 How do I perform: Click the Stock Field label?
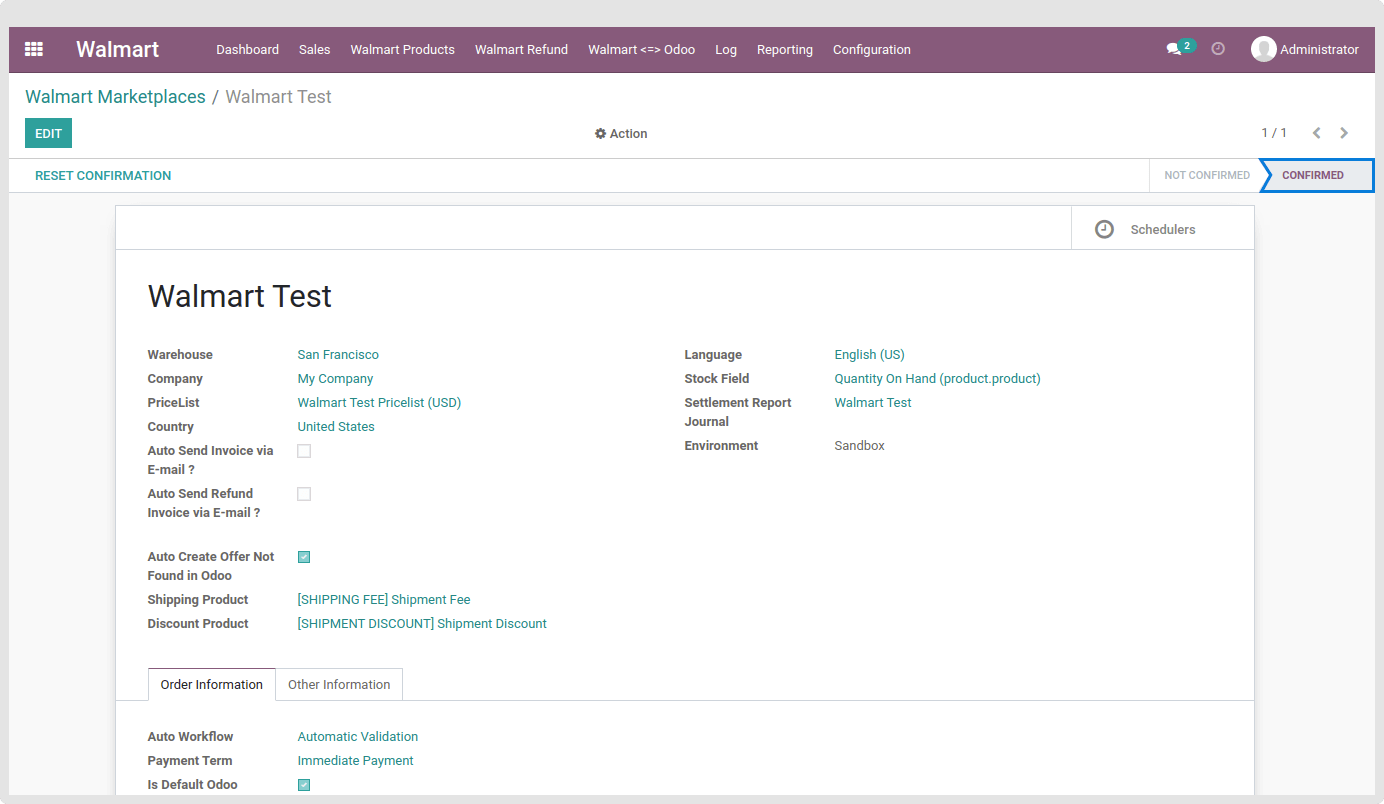pyautogui.click(x=716, y=379)
